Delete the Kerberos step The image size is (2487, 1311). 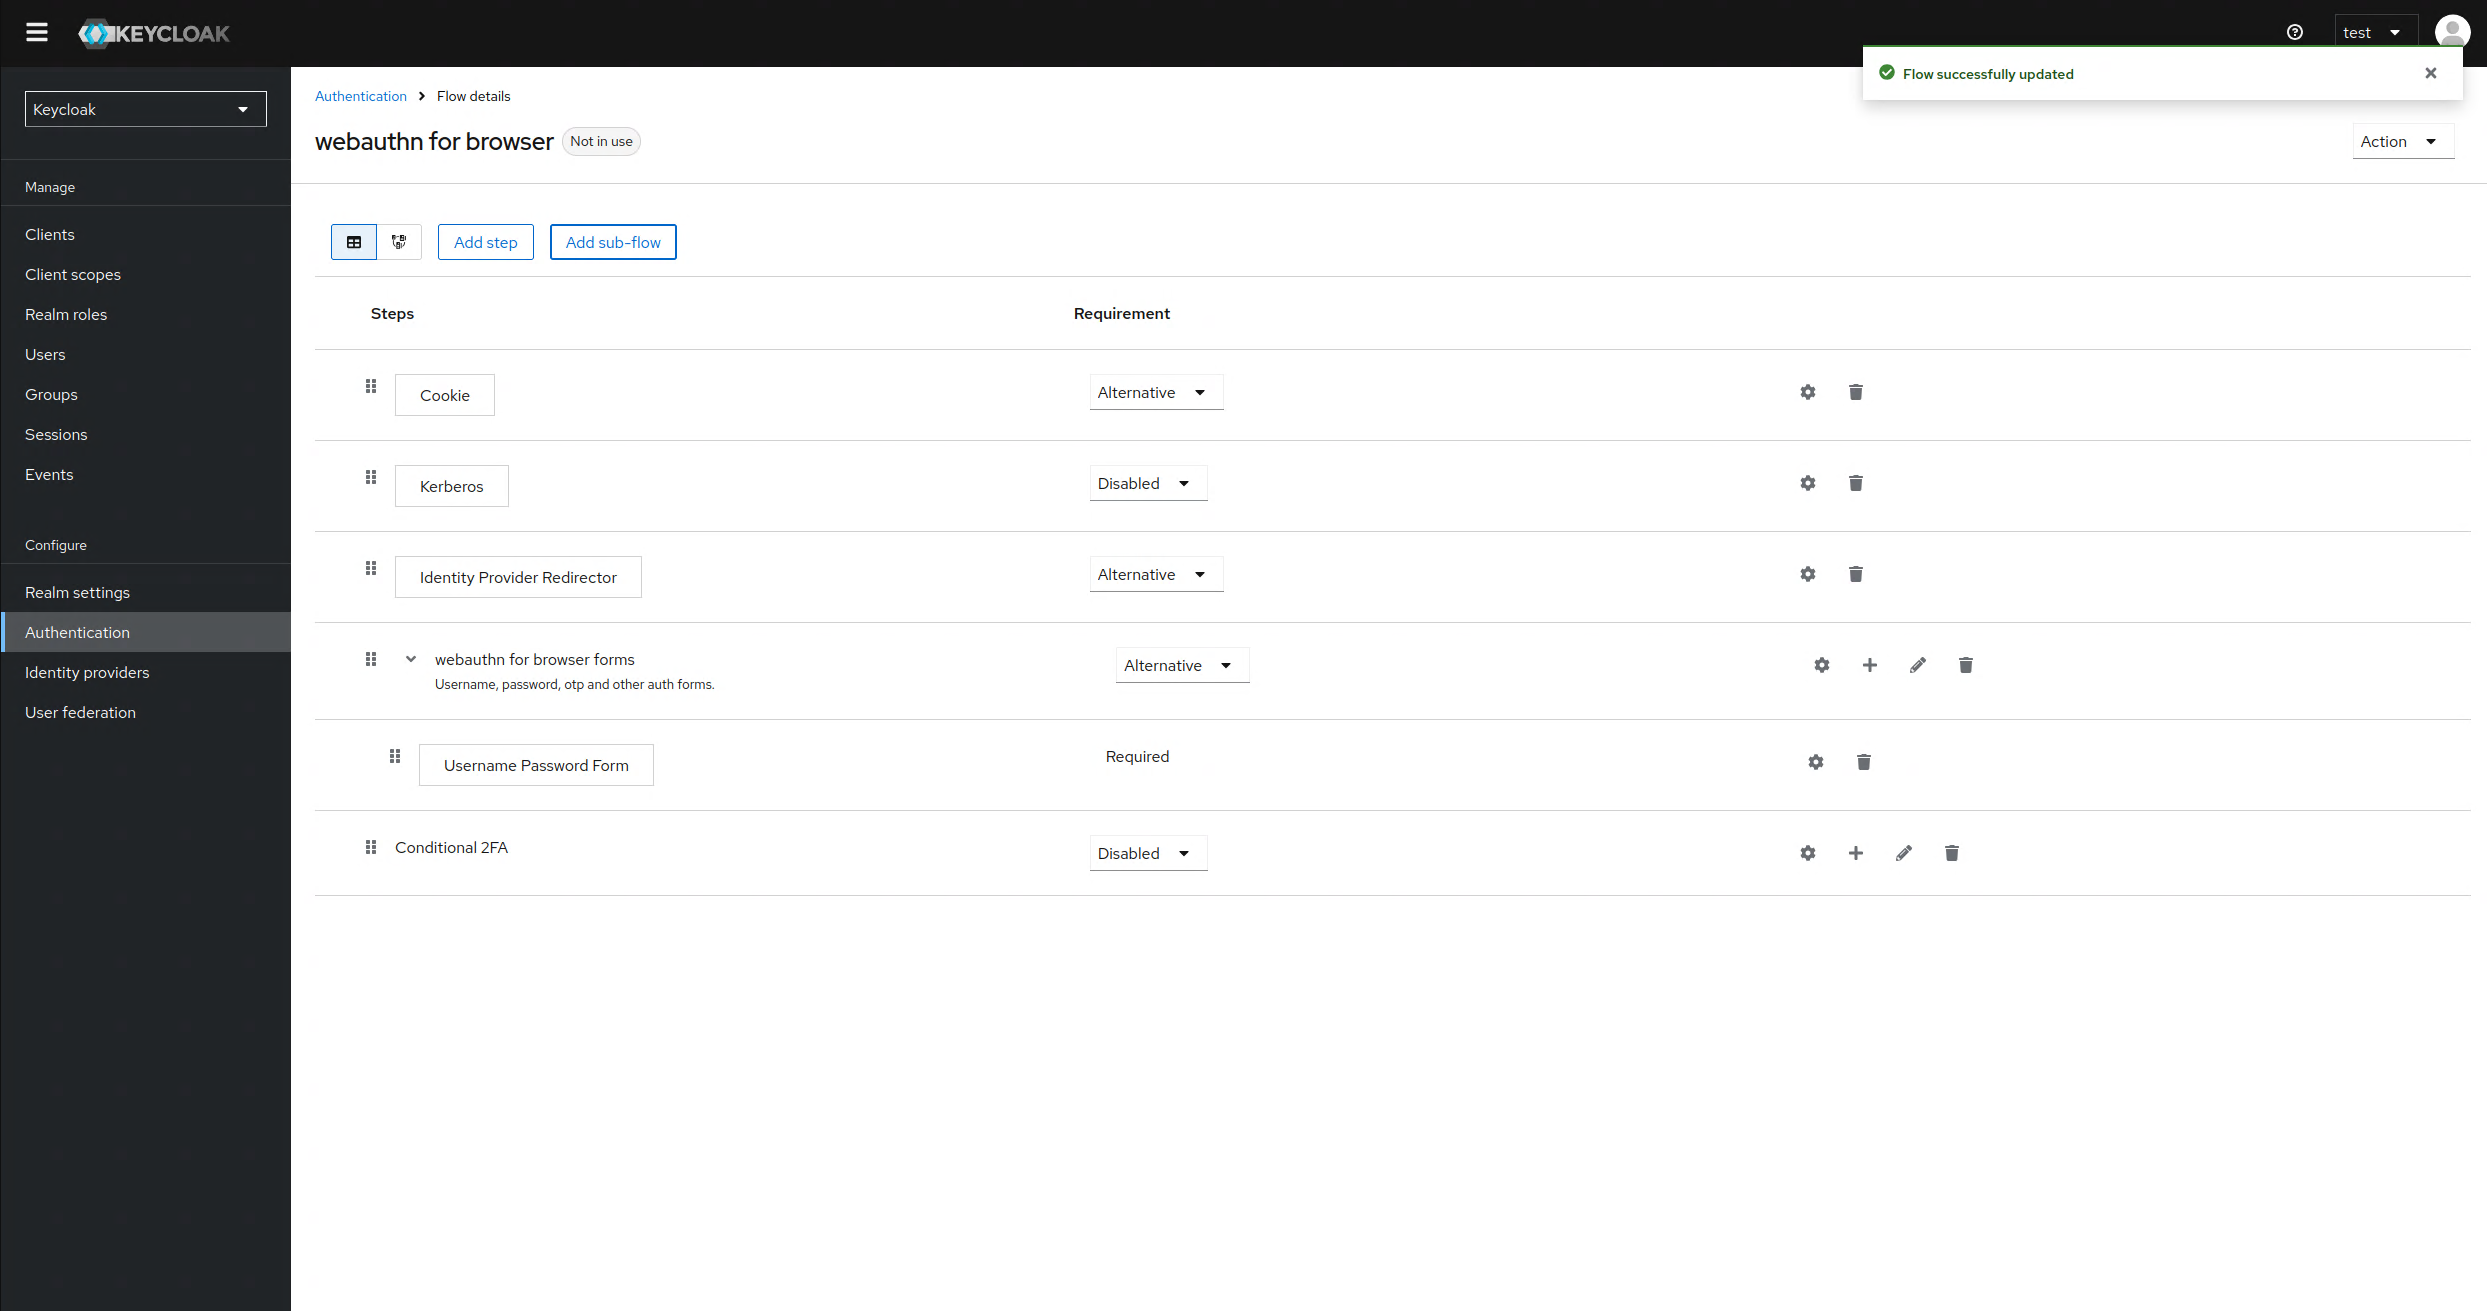(x=1855, y=483)
